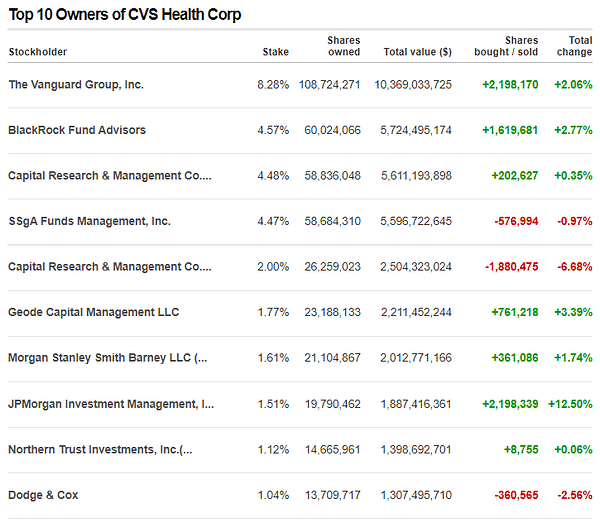Open Dodge & Cox stockholder
This screenshot has height=532, width=600.
click(43, 495)
